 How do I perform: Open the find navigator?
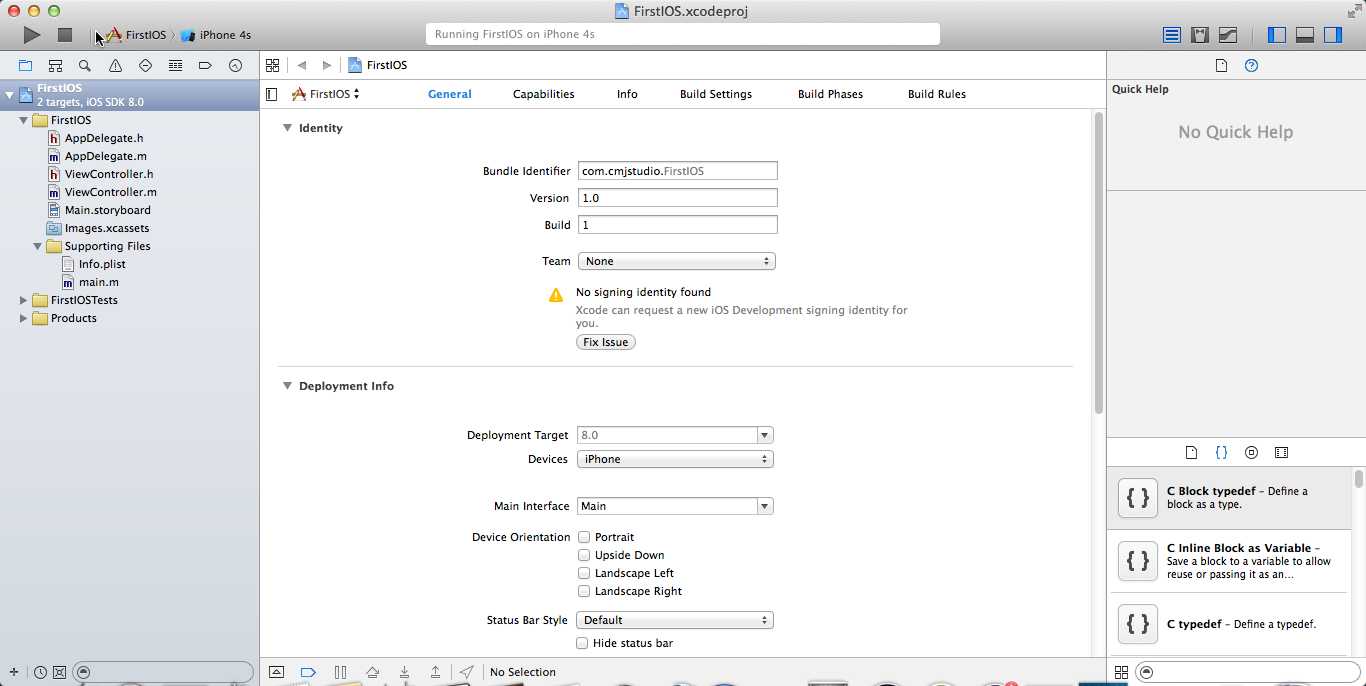click(85, 65)
